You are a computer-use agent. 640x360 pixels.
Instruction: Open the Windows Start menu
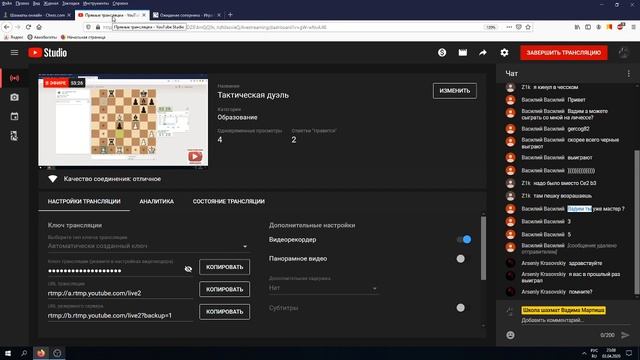point(8,353)
